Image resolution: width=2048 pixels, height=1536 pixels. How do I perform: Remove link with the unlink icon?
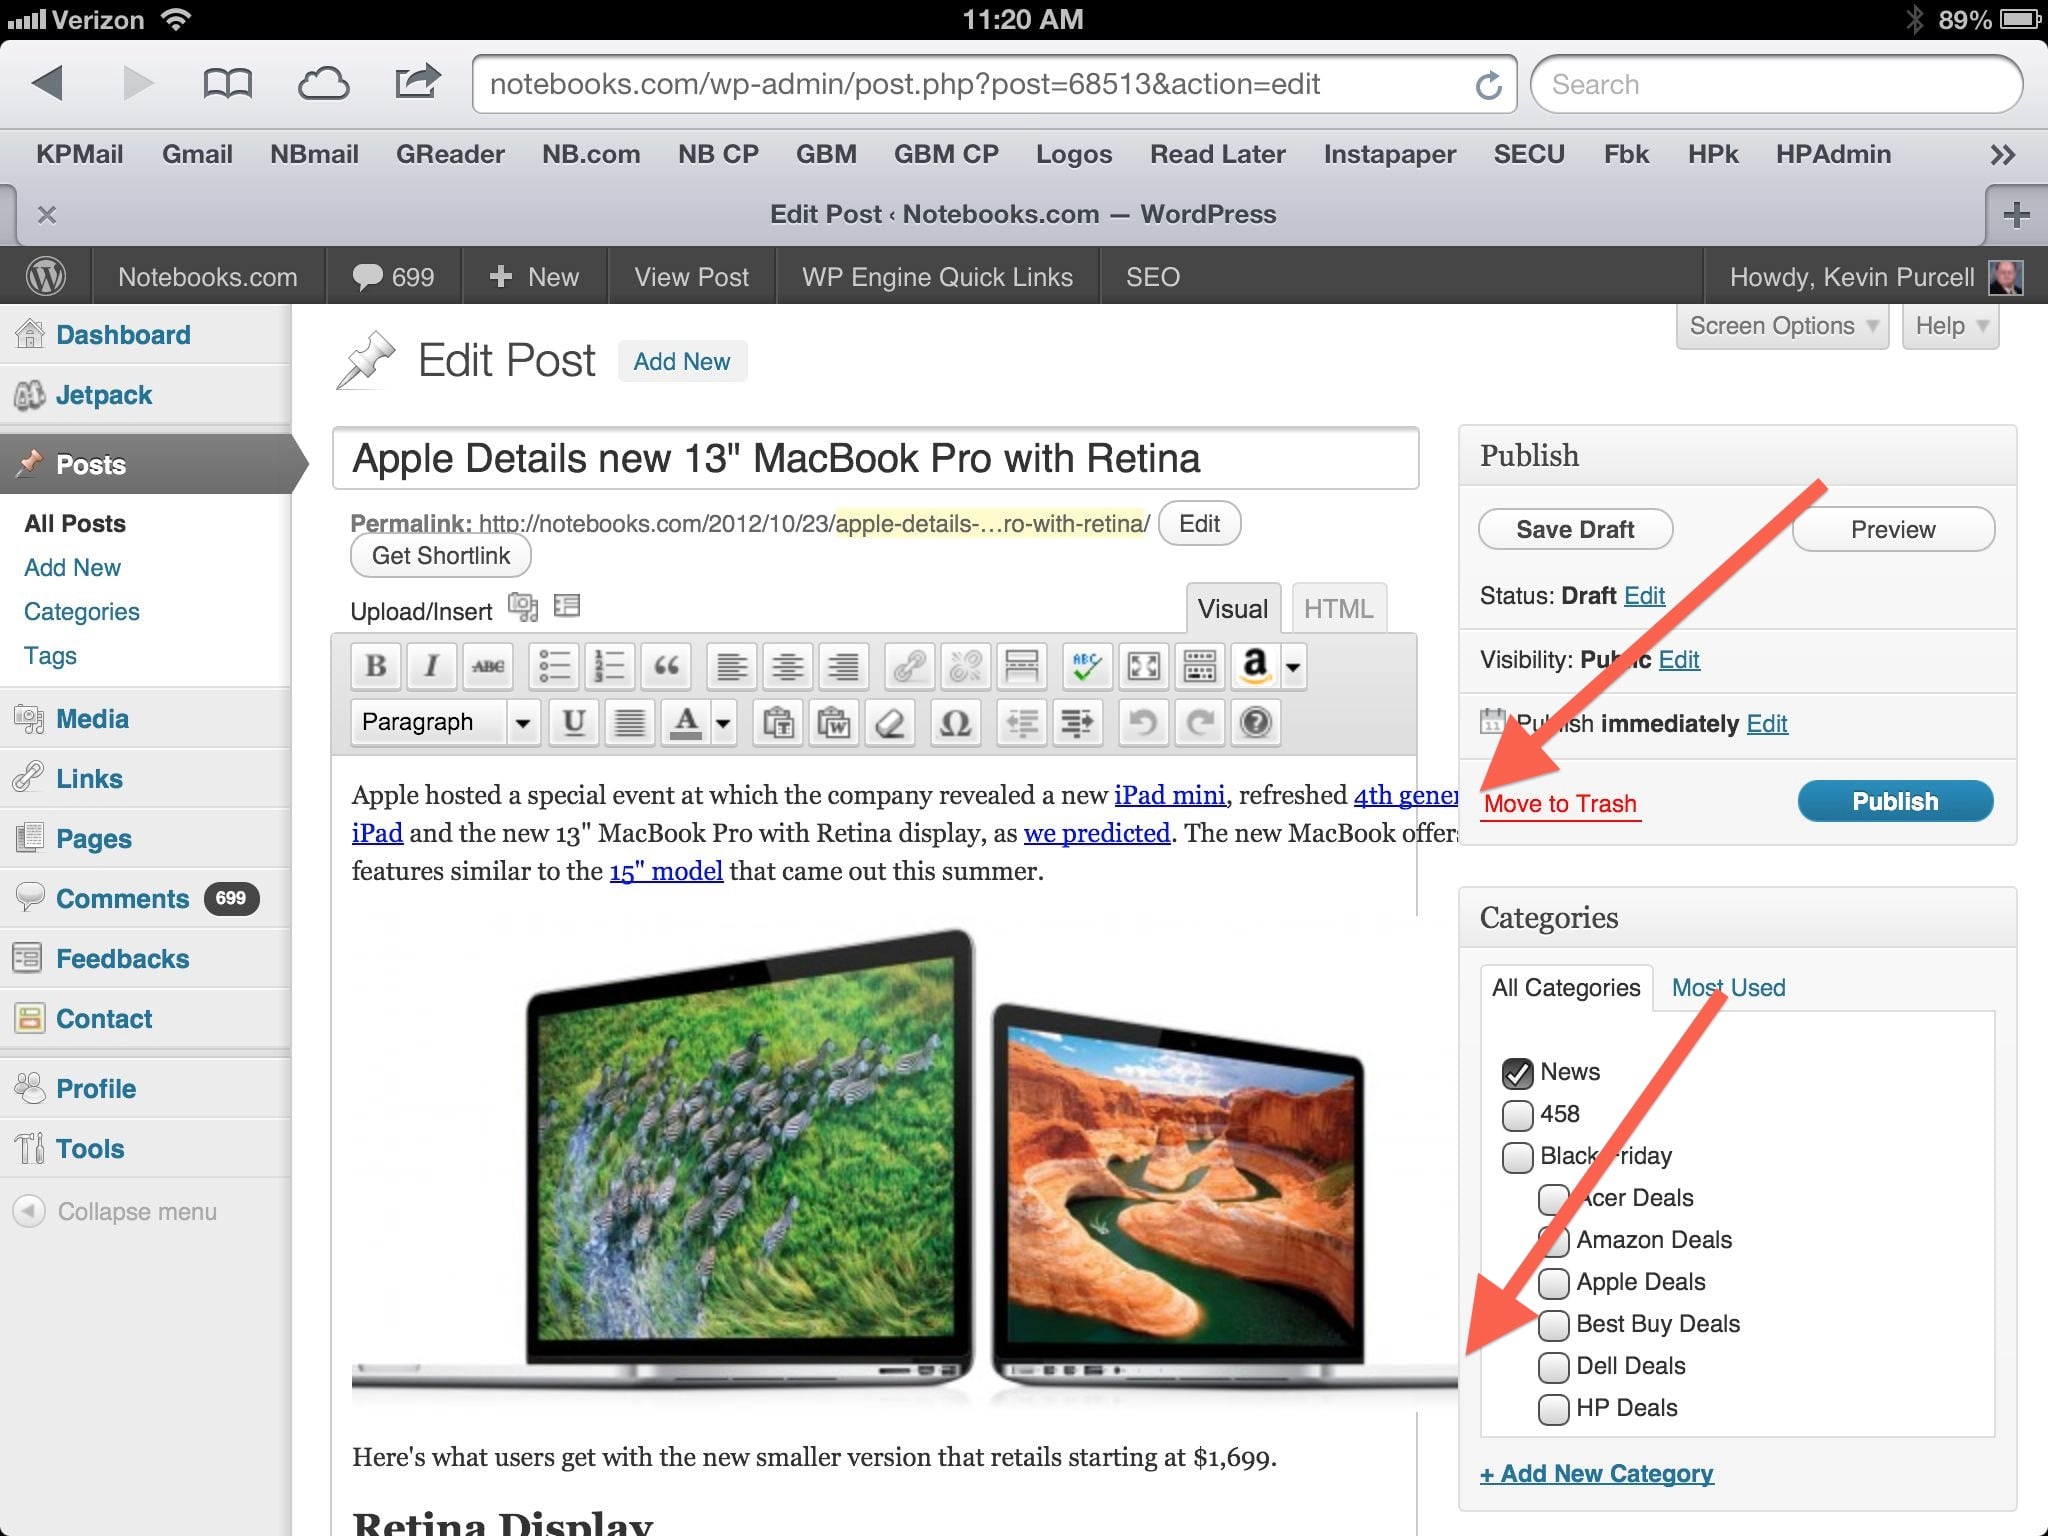pyautogui.click(x=966, y=666)
